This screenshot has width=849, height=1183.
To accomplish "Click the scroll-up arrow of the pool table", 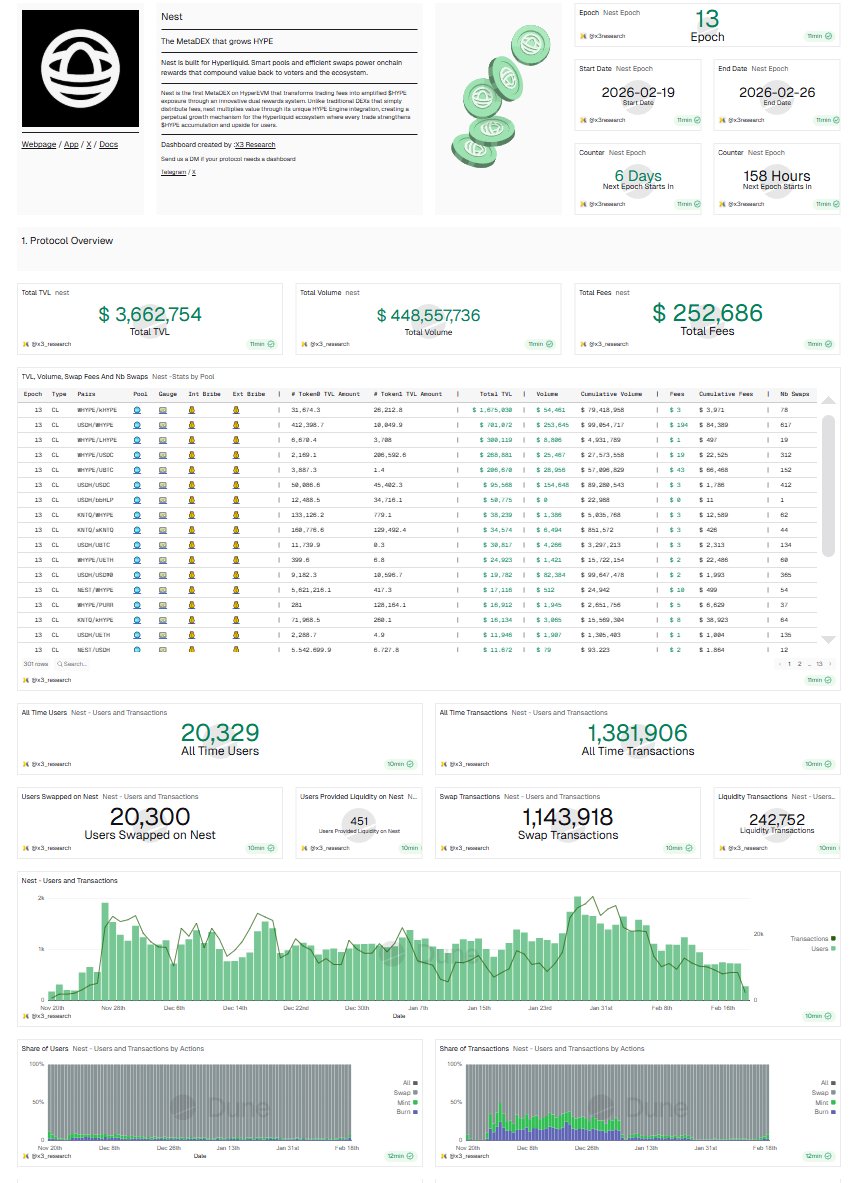I will tap(828, 401).
